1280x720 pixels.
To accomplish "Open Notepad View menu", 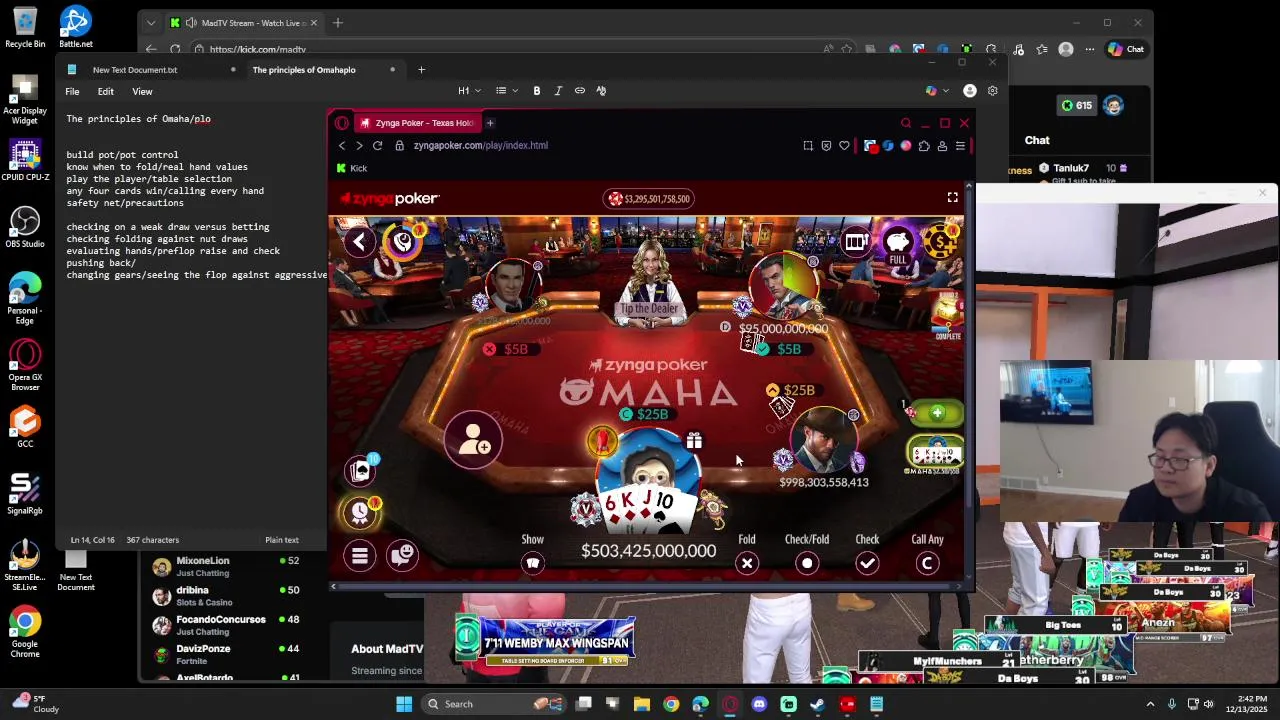I will pos(142,91).
